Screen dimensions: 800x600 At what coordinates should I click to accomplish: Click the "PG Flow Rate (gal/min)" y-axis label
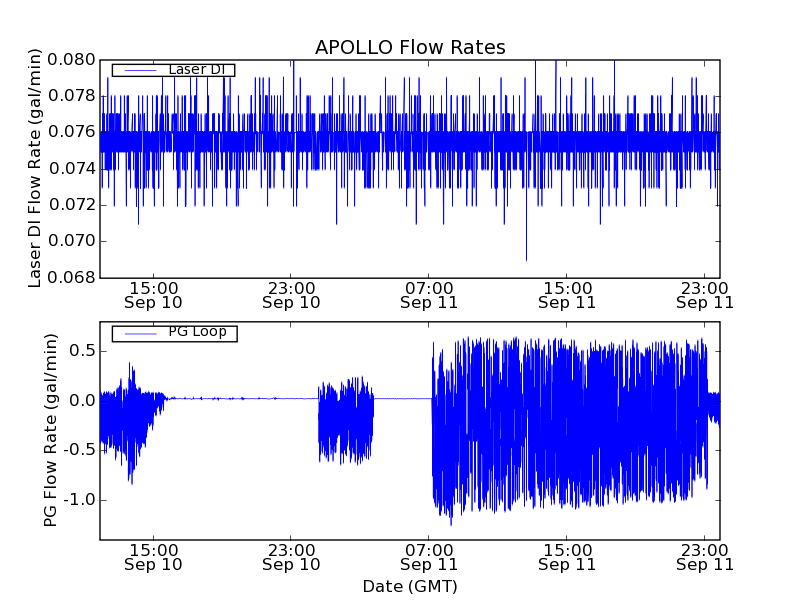(50, 431)
